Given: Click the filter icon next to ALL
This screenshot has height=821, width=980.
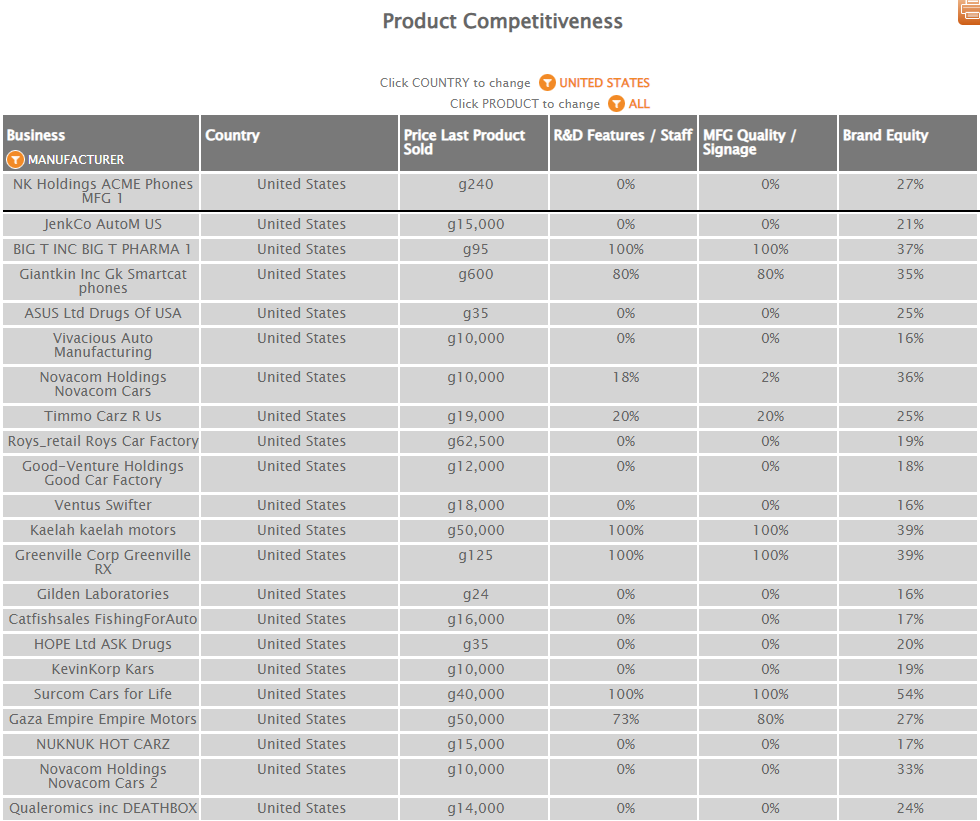Looking at the screenshot, I should [617, 104].
